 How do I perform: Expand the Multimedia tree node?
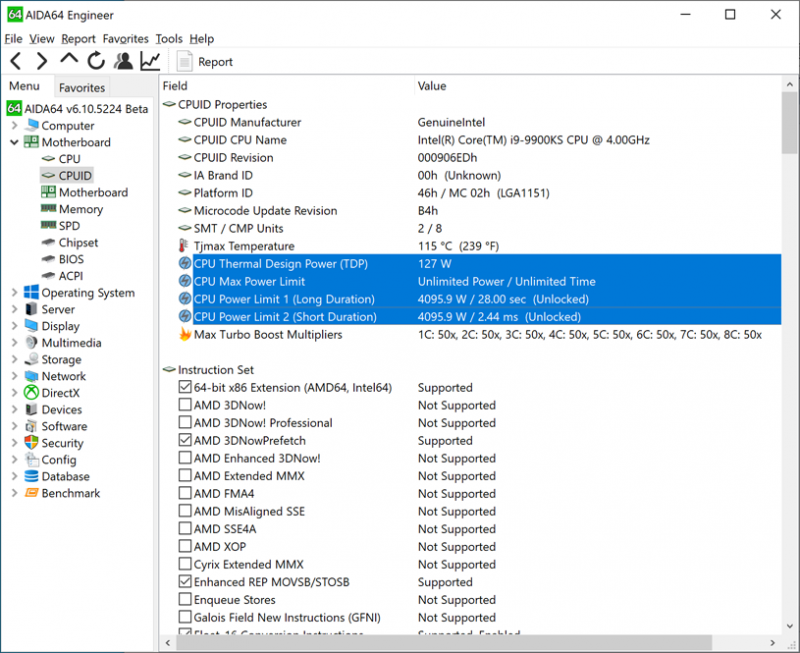tap(14, 342)
